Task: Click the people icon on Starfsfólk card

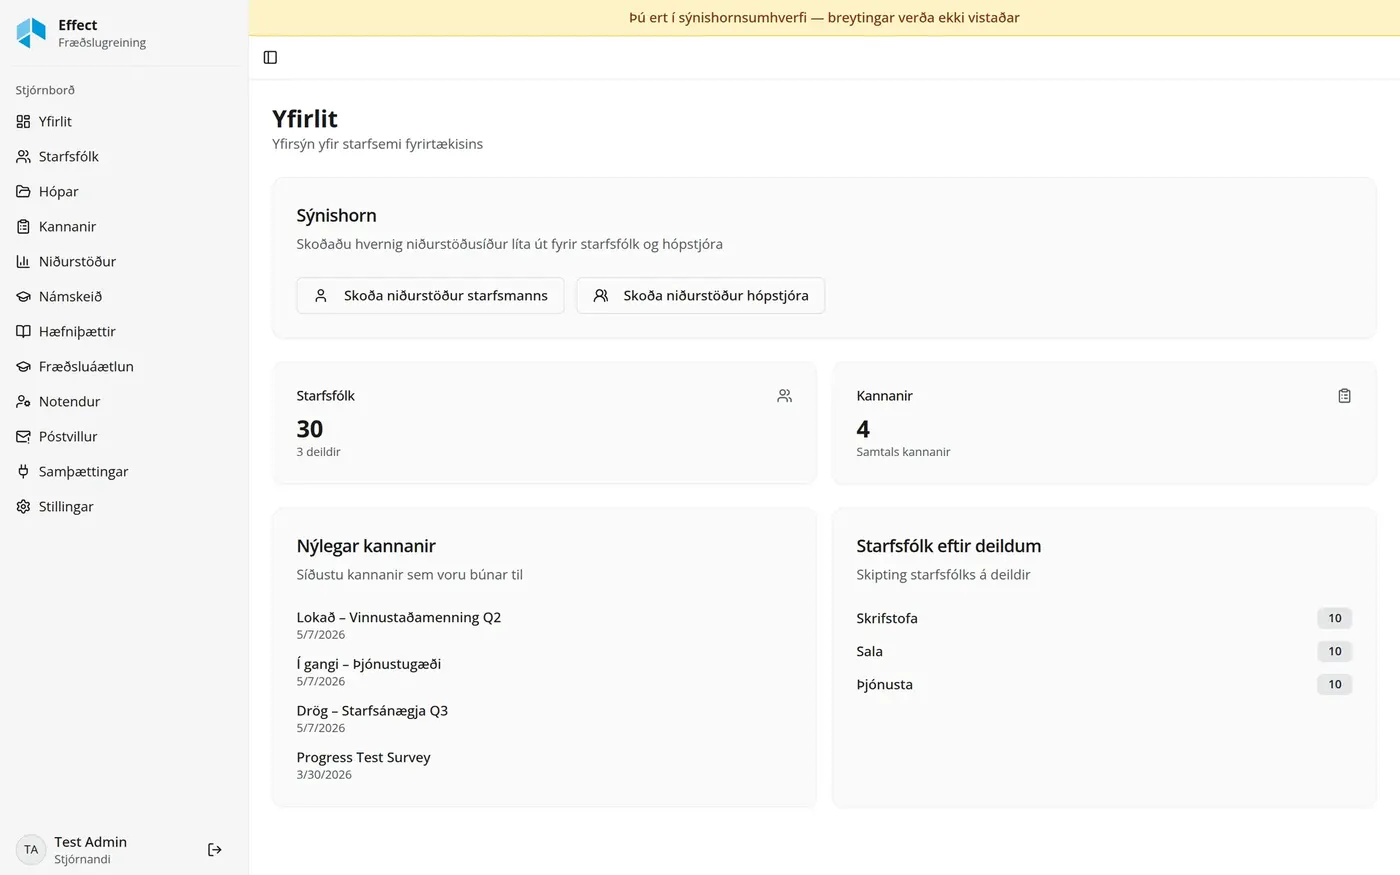Action: [784, 396]
